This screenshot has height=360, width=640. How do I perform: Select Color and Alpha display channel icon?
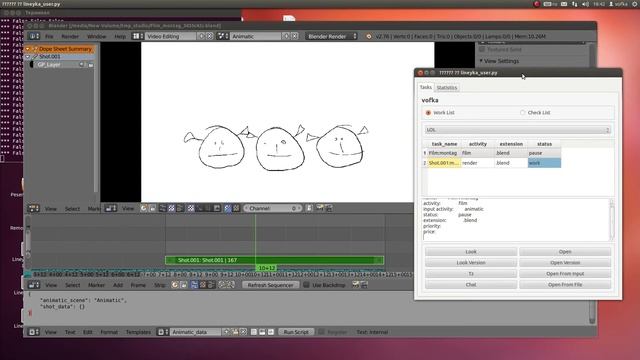[x=228, y=209]
